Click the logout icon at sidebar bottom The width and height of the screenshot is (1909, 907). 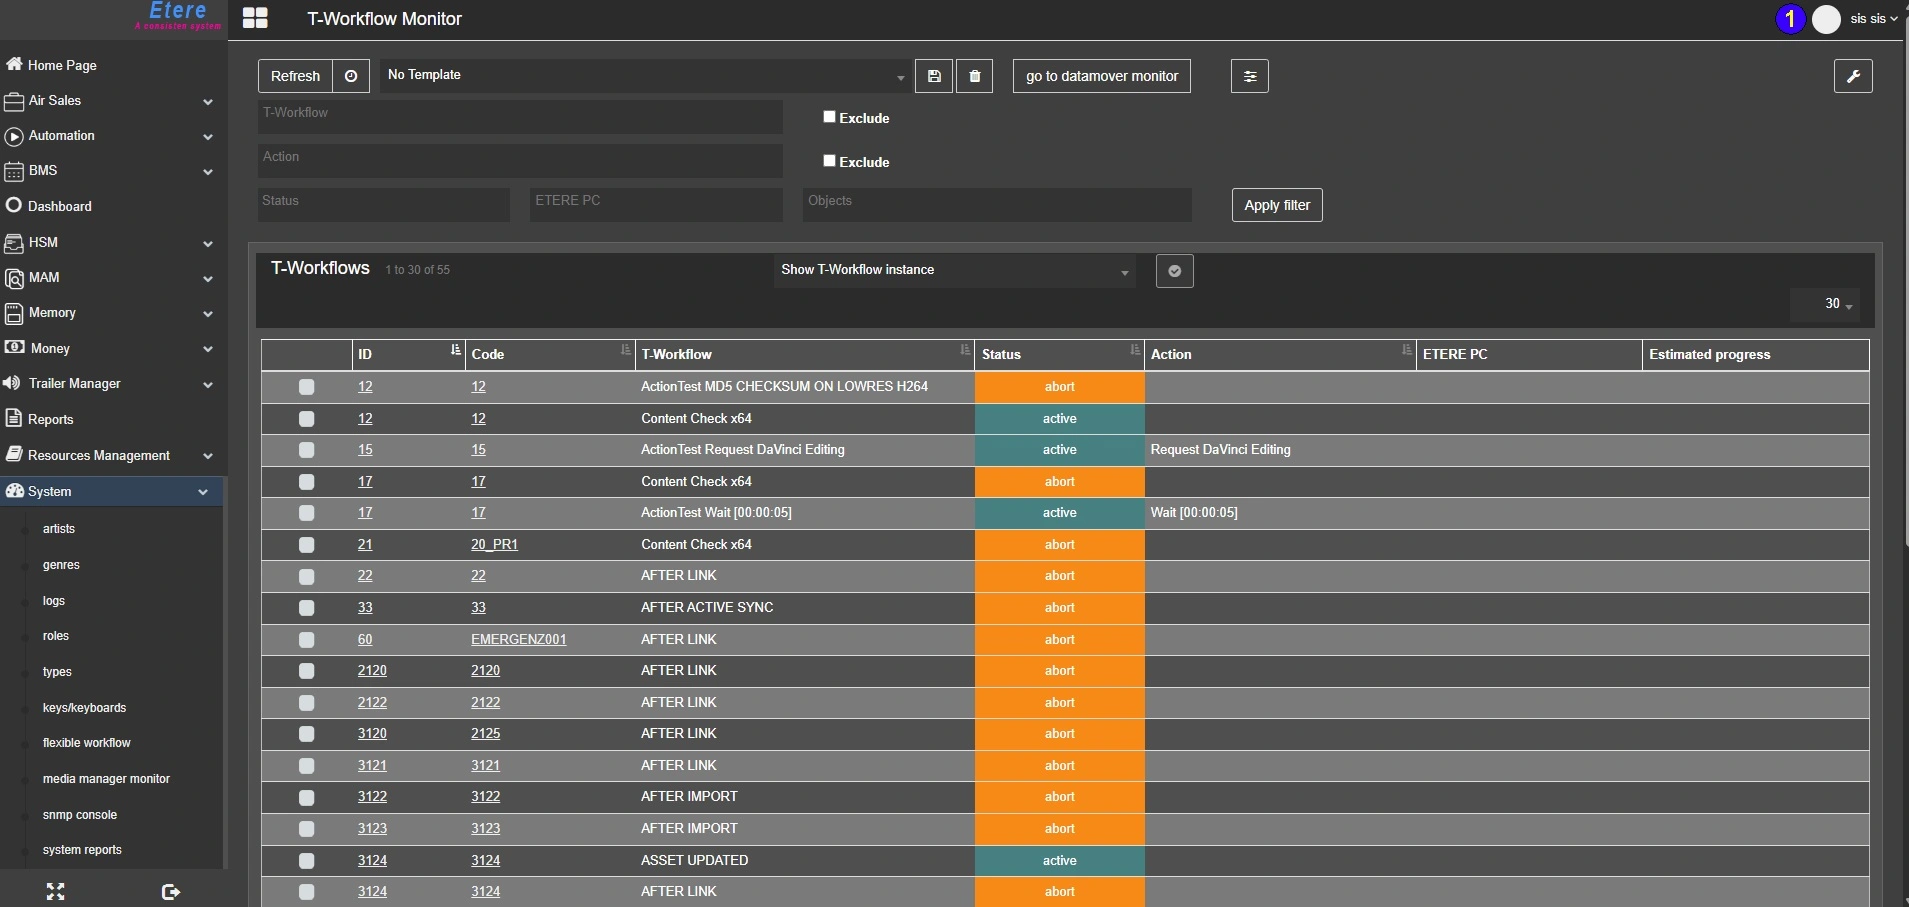(x=171, y=892)
